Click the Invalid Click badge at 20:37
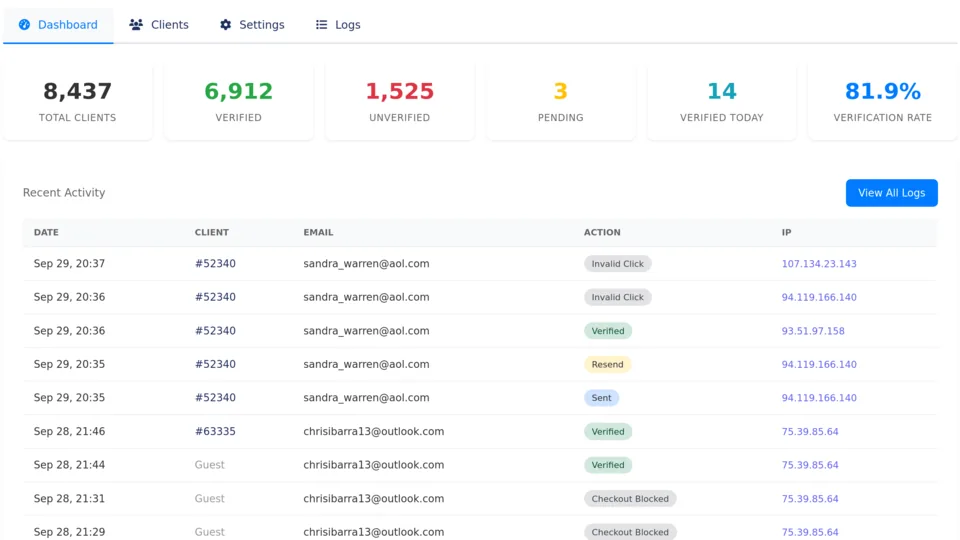The image size is (960, 540). [617, 264]
